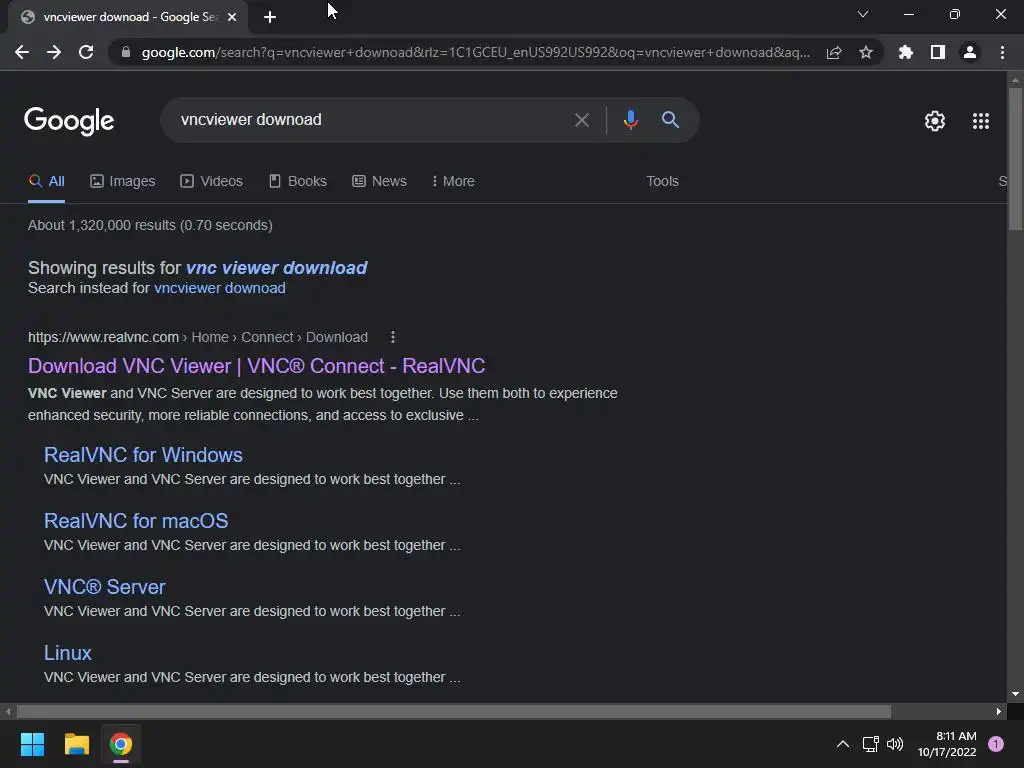1024x768 pixels.
Task: Switch to Images results
Action: 123,182
